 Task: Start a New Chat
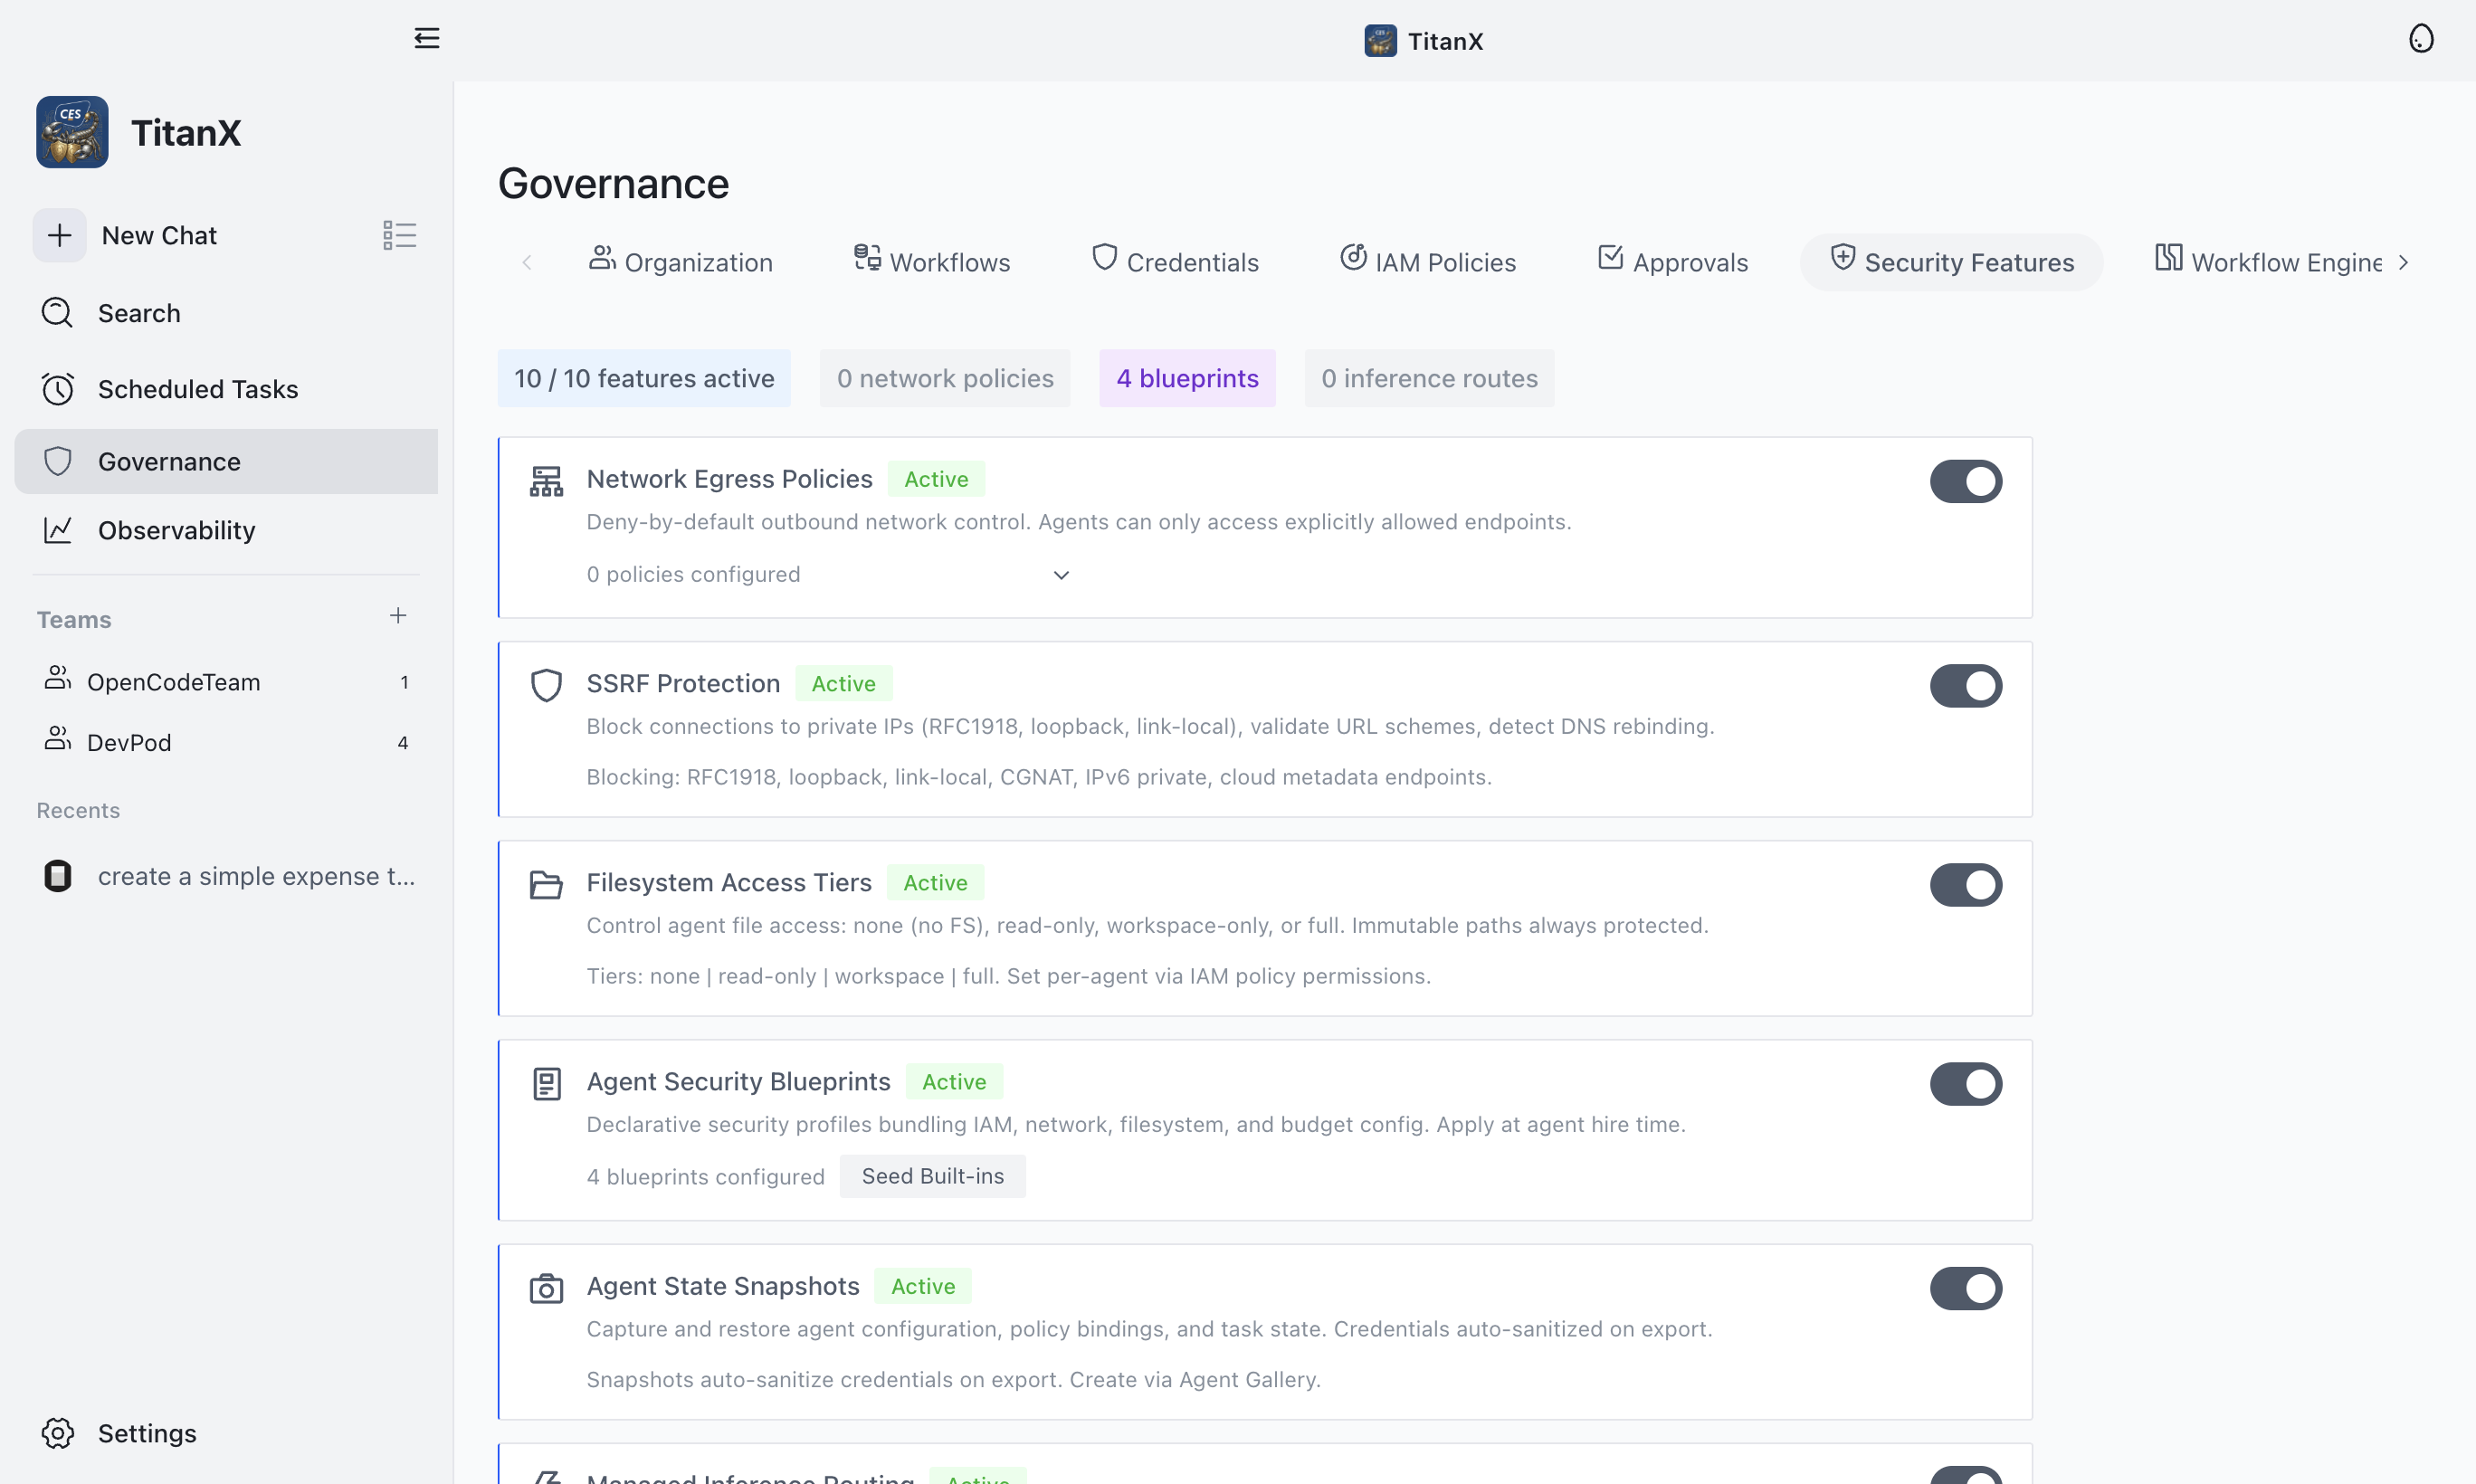click(x=158, y=235)
